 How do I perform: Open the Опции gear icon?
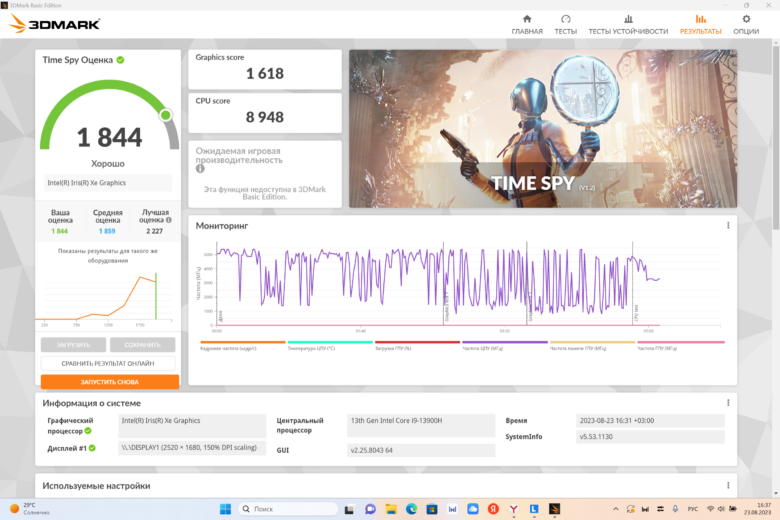(x=746, y=19)
